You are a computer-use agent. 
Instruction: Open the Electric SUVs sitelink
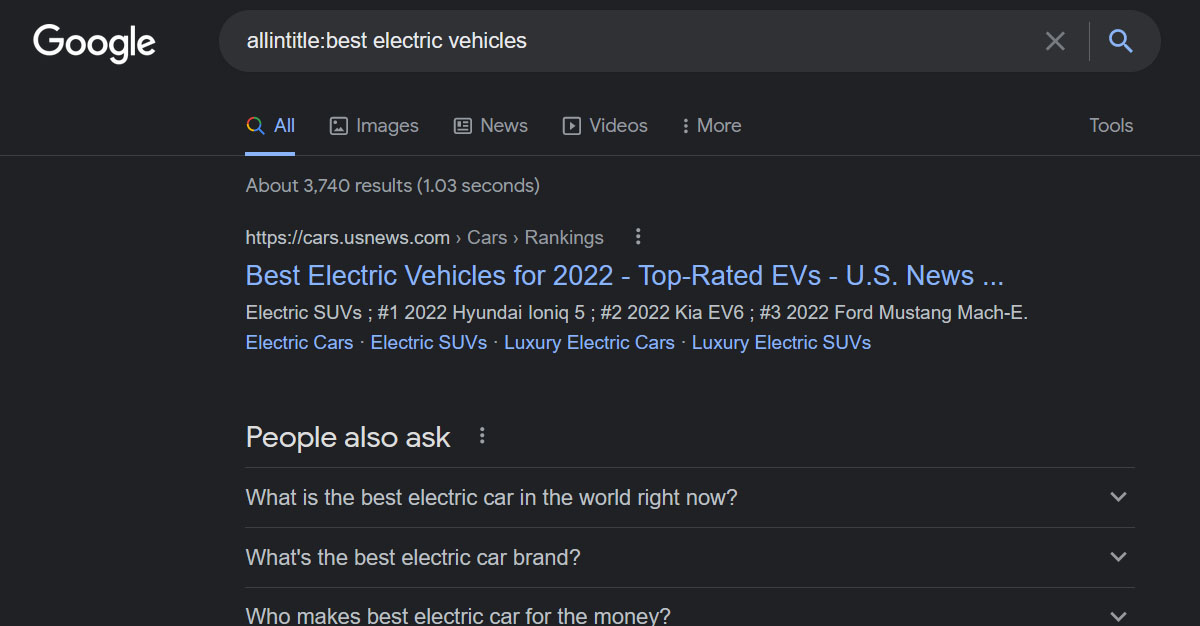point(429,343)
